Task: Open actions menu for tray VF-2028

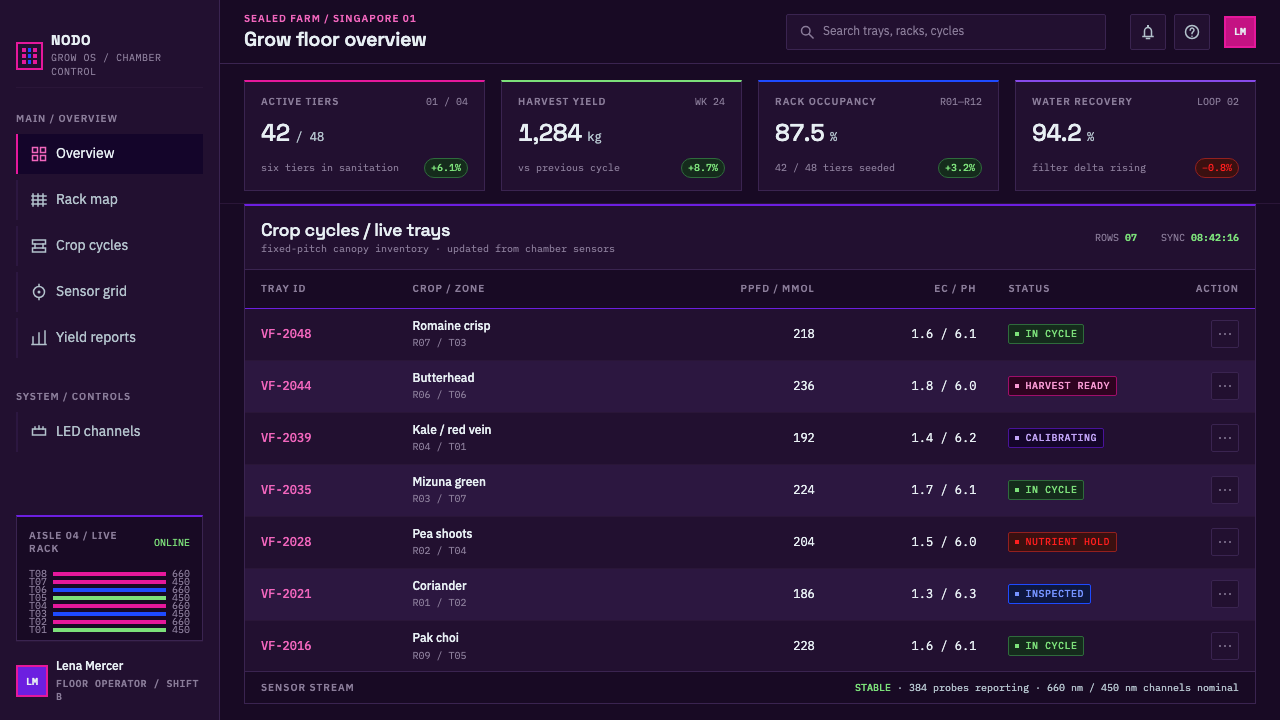Action: coord(1225,542)
